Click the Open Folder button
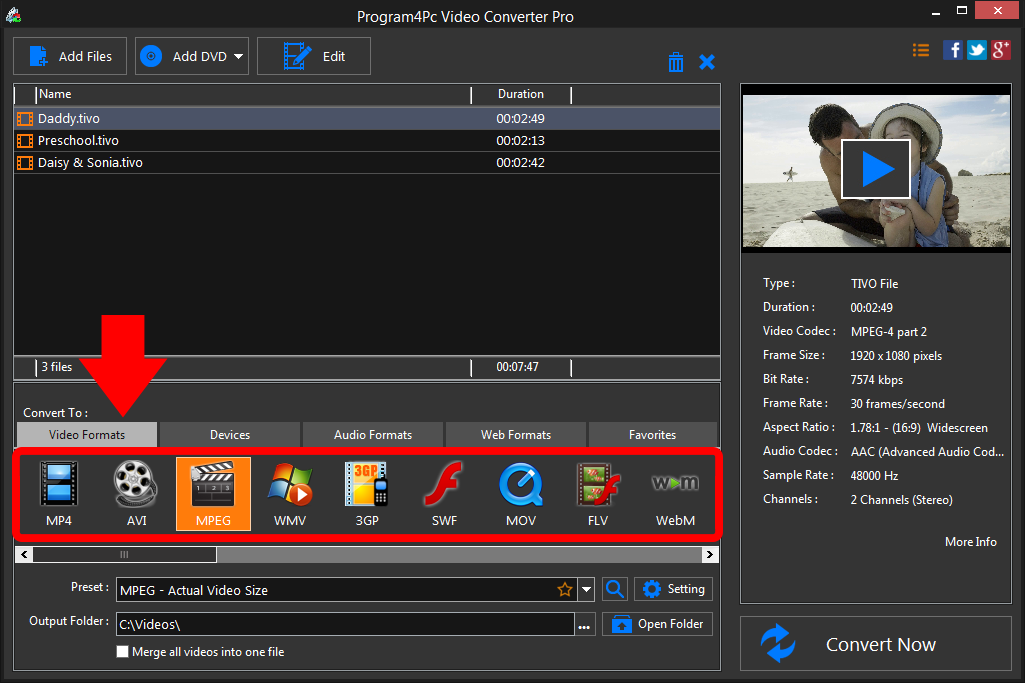Viewport: 1025px width, 683px height. click(x=657, y=624)
